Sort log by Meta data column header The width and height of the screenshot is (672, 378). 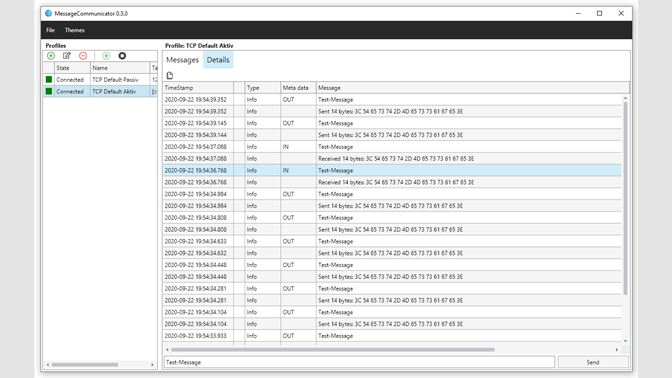click(298, 87)
